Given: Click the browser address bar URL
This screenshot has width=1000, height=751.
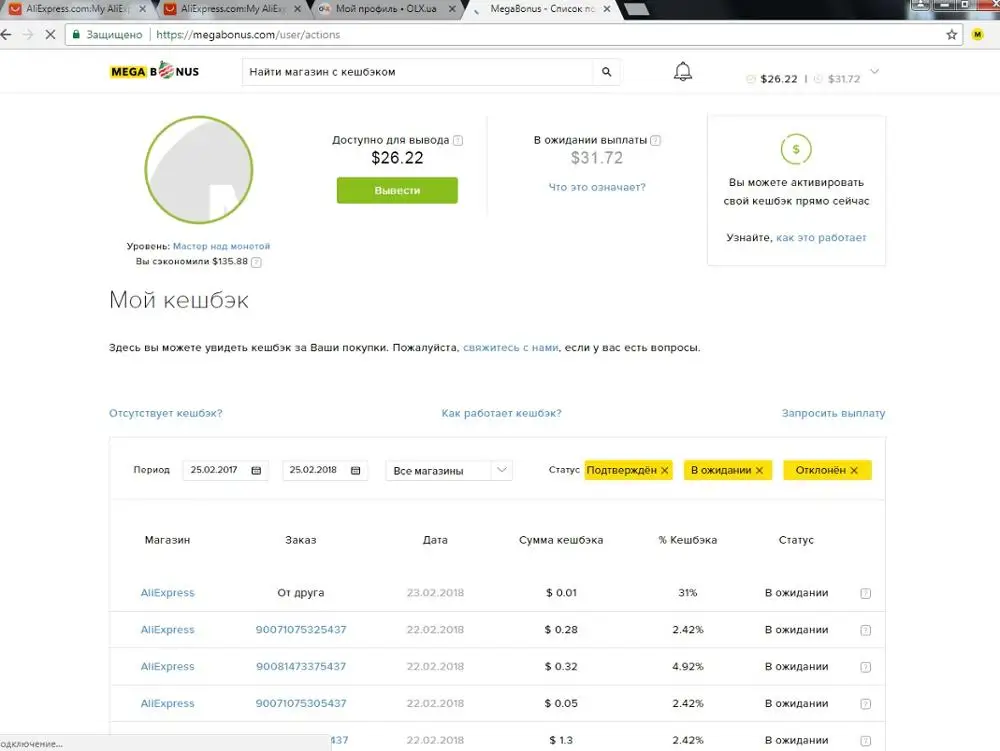Looking at the screenshot, I should click(x=248, y=34).
